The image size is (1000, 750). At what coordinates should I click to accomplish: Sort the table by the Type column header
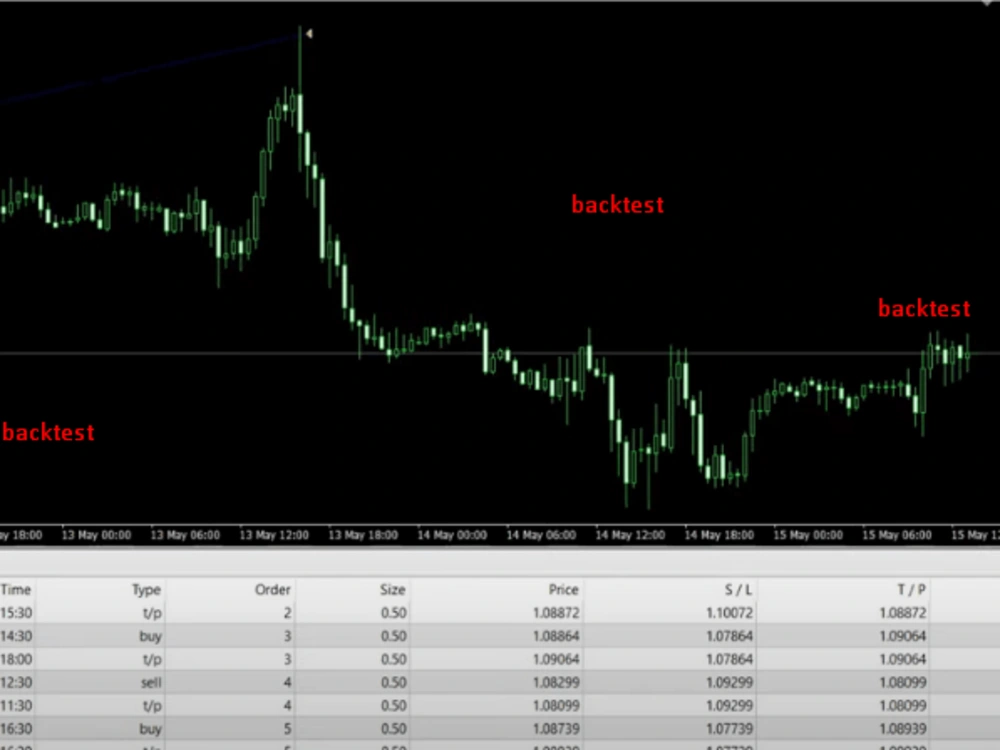click(145, 590)
